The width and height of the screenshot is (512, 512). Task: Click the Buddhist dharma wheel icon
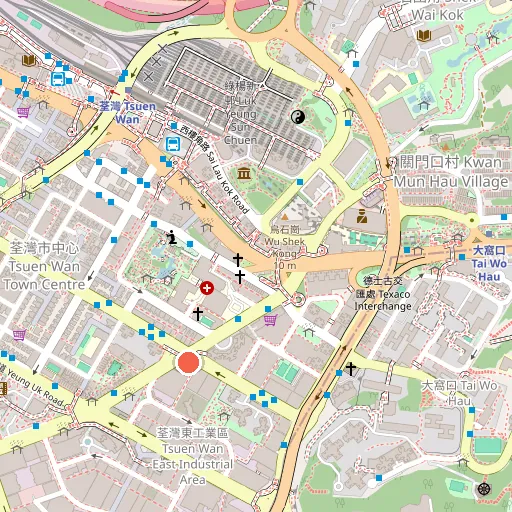click(x=483, y=489)
